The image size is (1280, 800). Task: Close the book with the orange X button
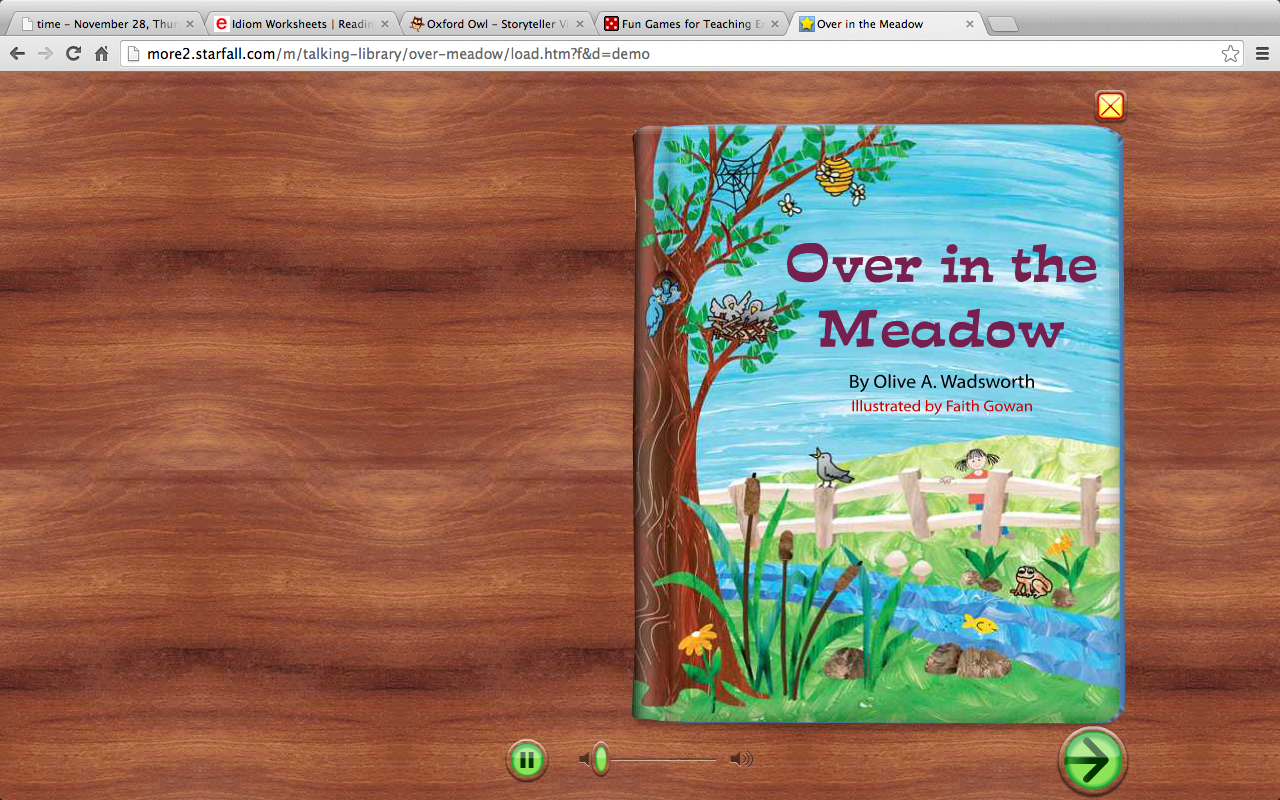(1110, 106)
